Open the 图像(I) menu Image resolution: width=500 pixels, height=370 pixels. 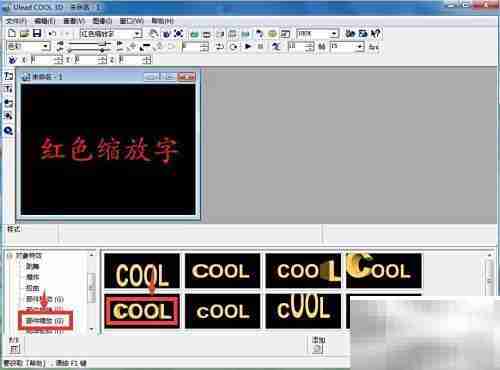click(x=102, y=21)
